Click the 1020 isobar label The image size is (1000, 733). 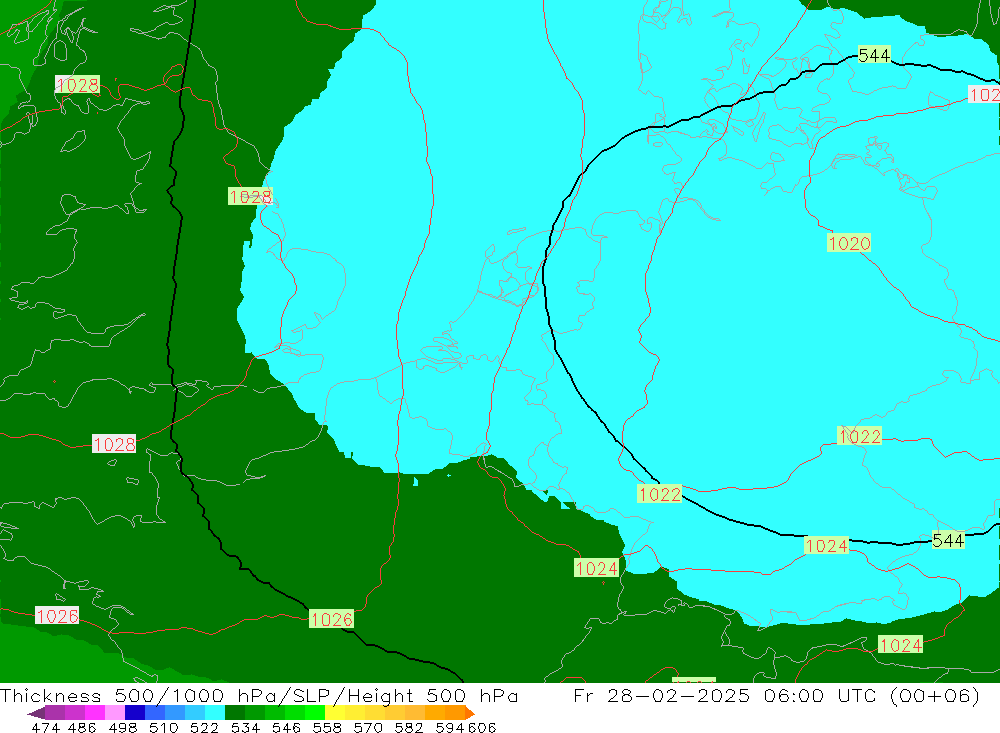pyautogui.click(x=849, y=243)
